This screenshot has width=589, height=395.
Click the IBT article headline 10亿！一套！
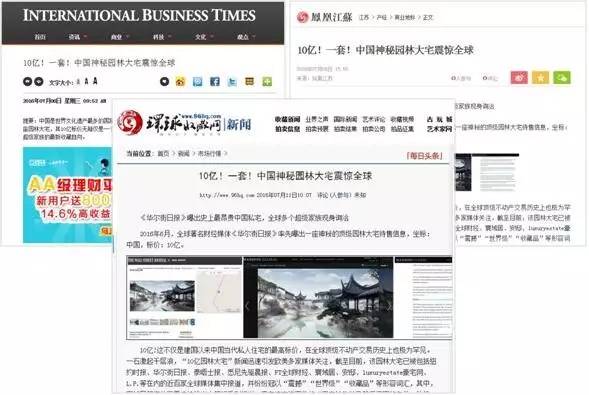click(99, 63)
